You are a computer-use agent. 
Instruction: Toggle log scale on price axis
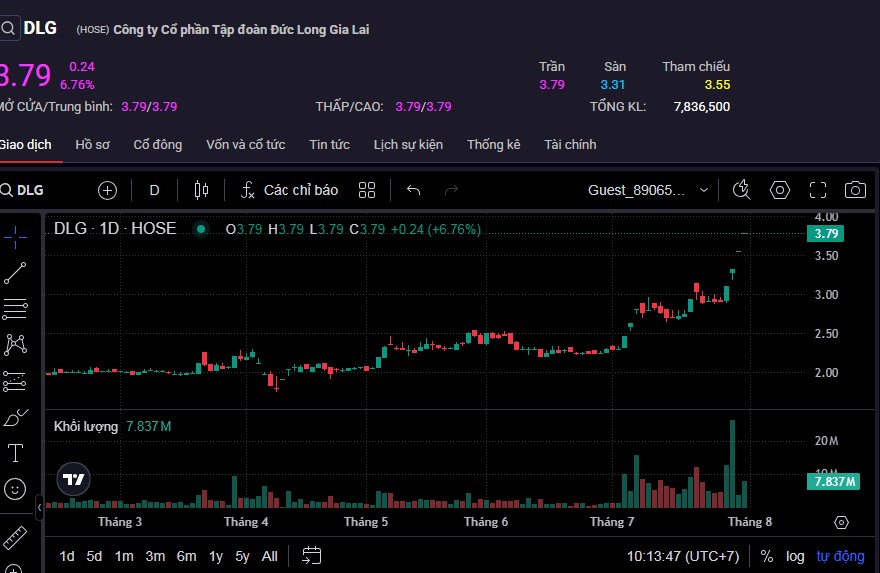tap(794, 556)
